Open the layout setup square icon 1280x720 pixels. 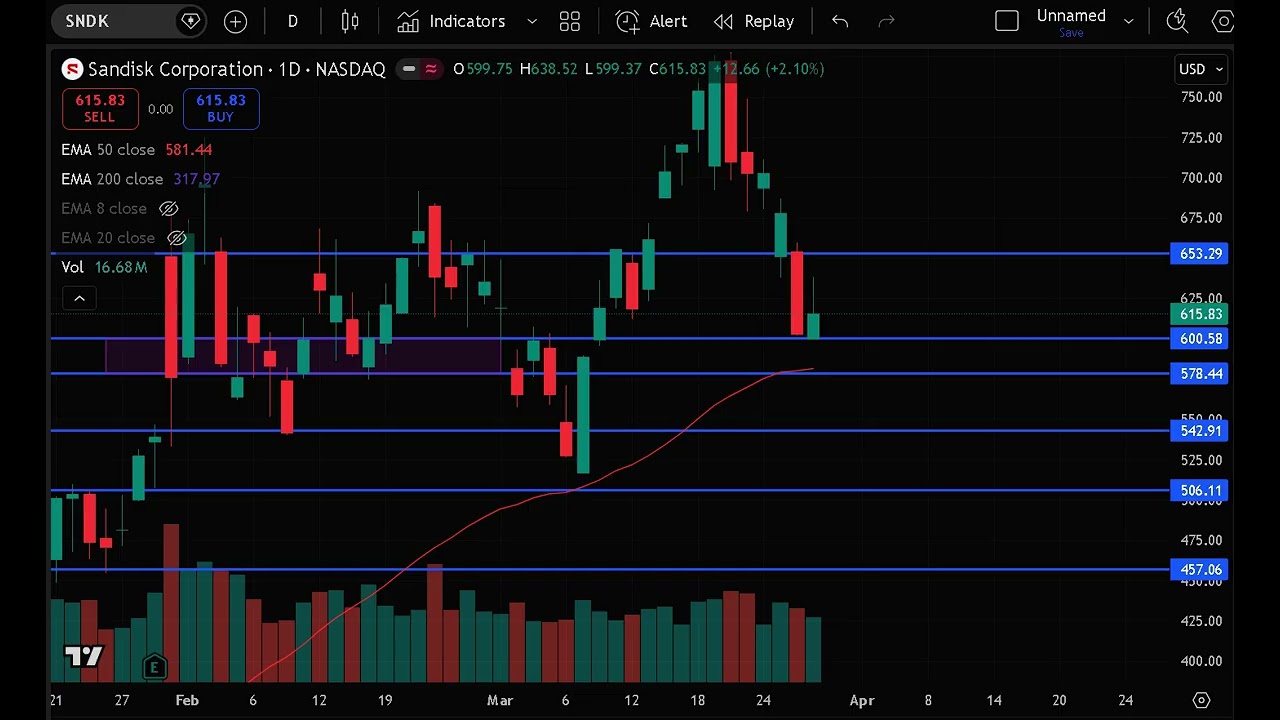[x=1007, y=21]
